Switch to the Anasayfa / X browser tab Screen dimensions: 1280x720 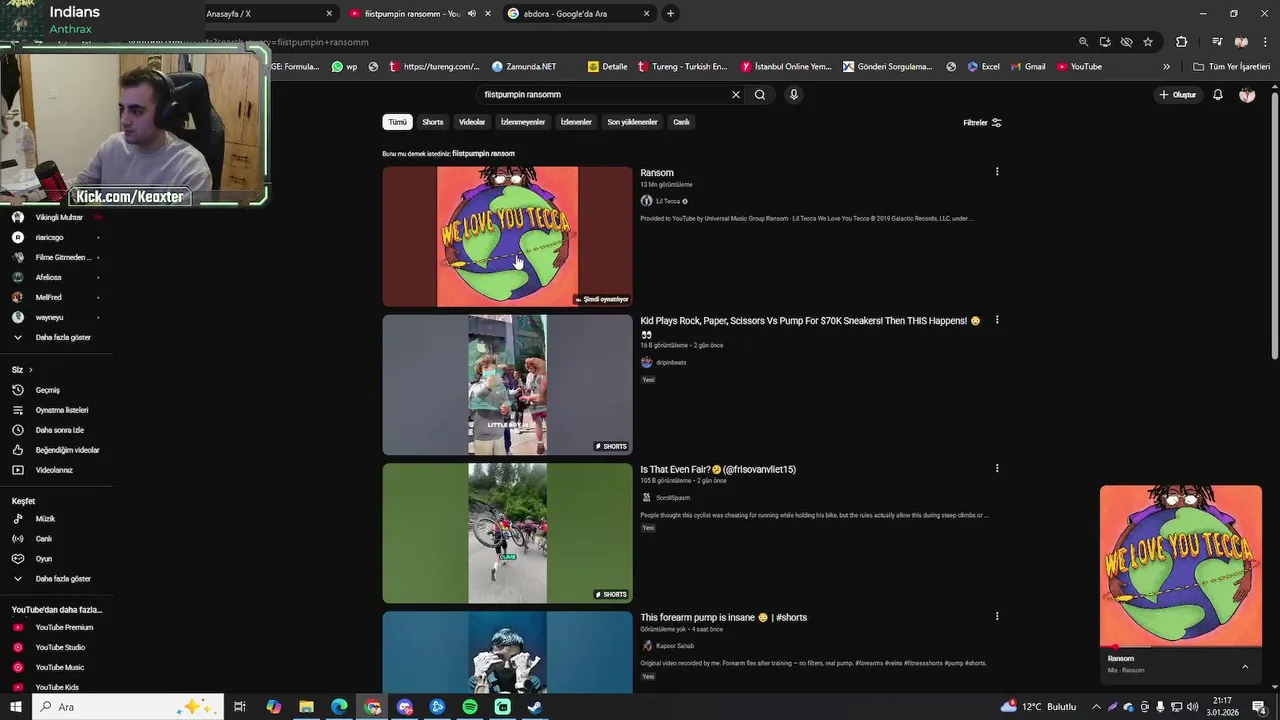click(x=262, y=14)
